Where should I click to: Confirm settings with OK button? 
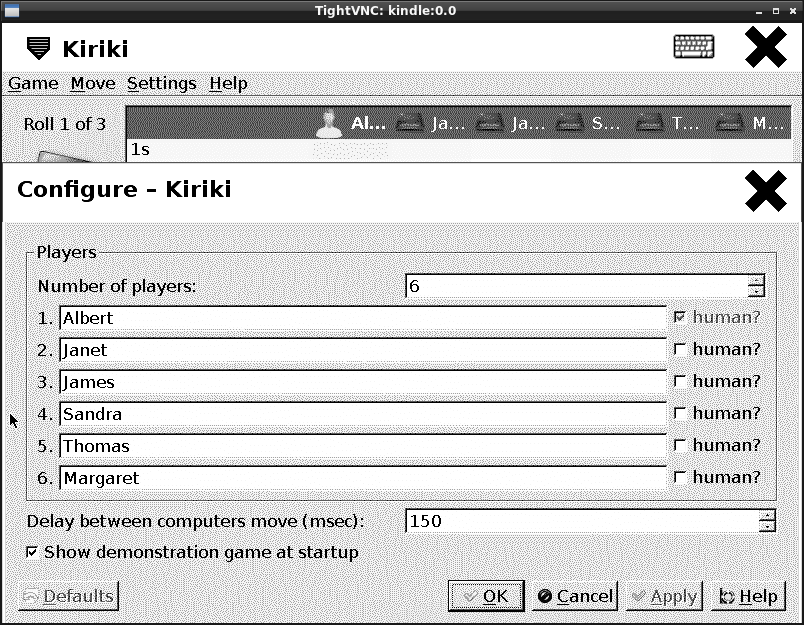point(486,596)
